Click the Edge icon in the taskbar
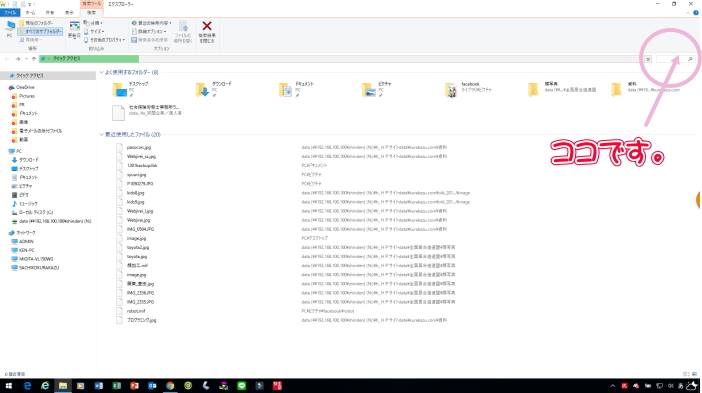The height and width of the screenshot is (393, 702). pos(27,385)
